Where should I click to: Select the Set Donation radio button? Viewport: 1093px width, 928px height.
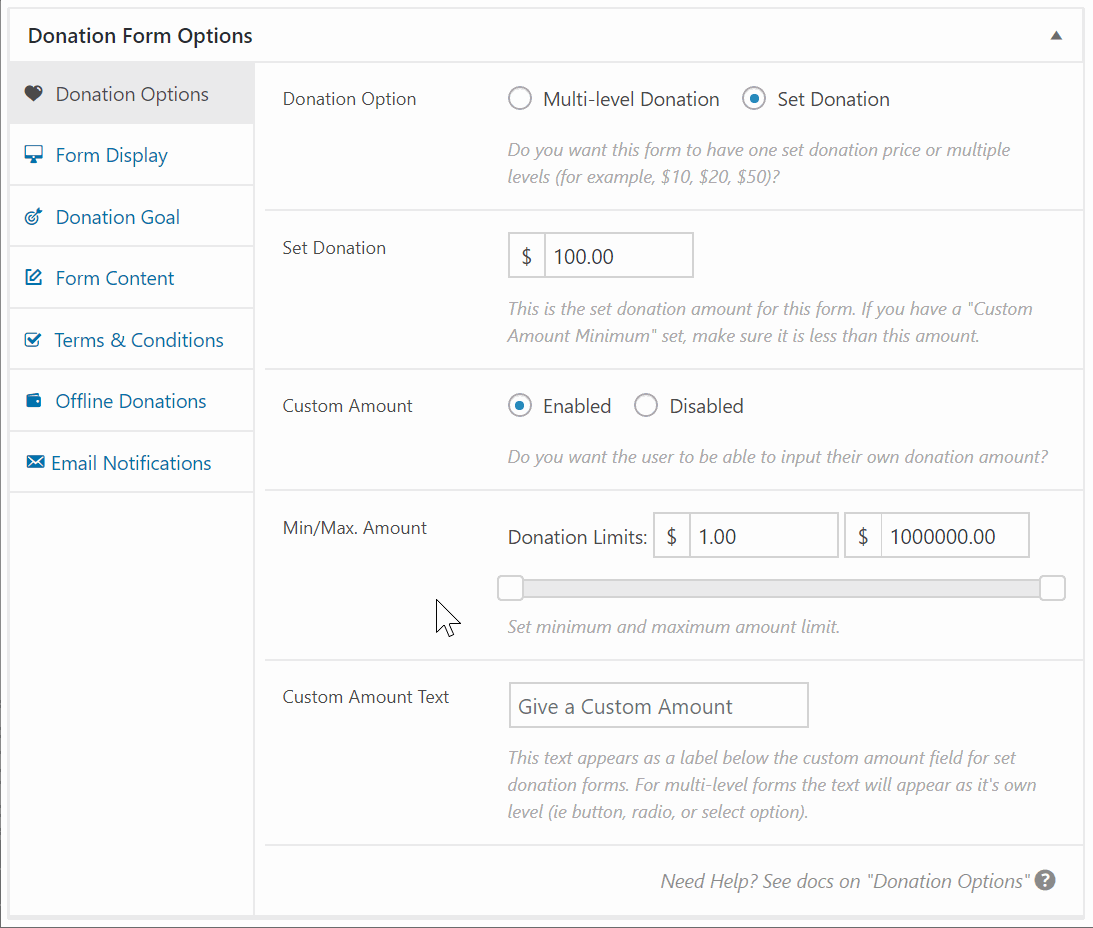754,99
